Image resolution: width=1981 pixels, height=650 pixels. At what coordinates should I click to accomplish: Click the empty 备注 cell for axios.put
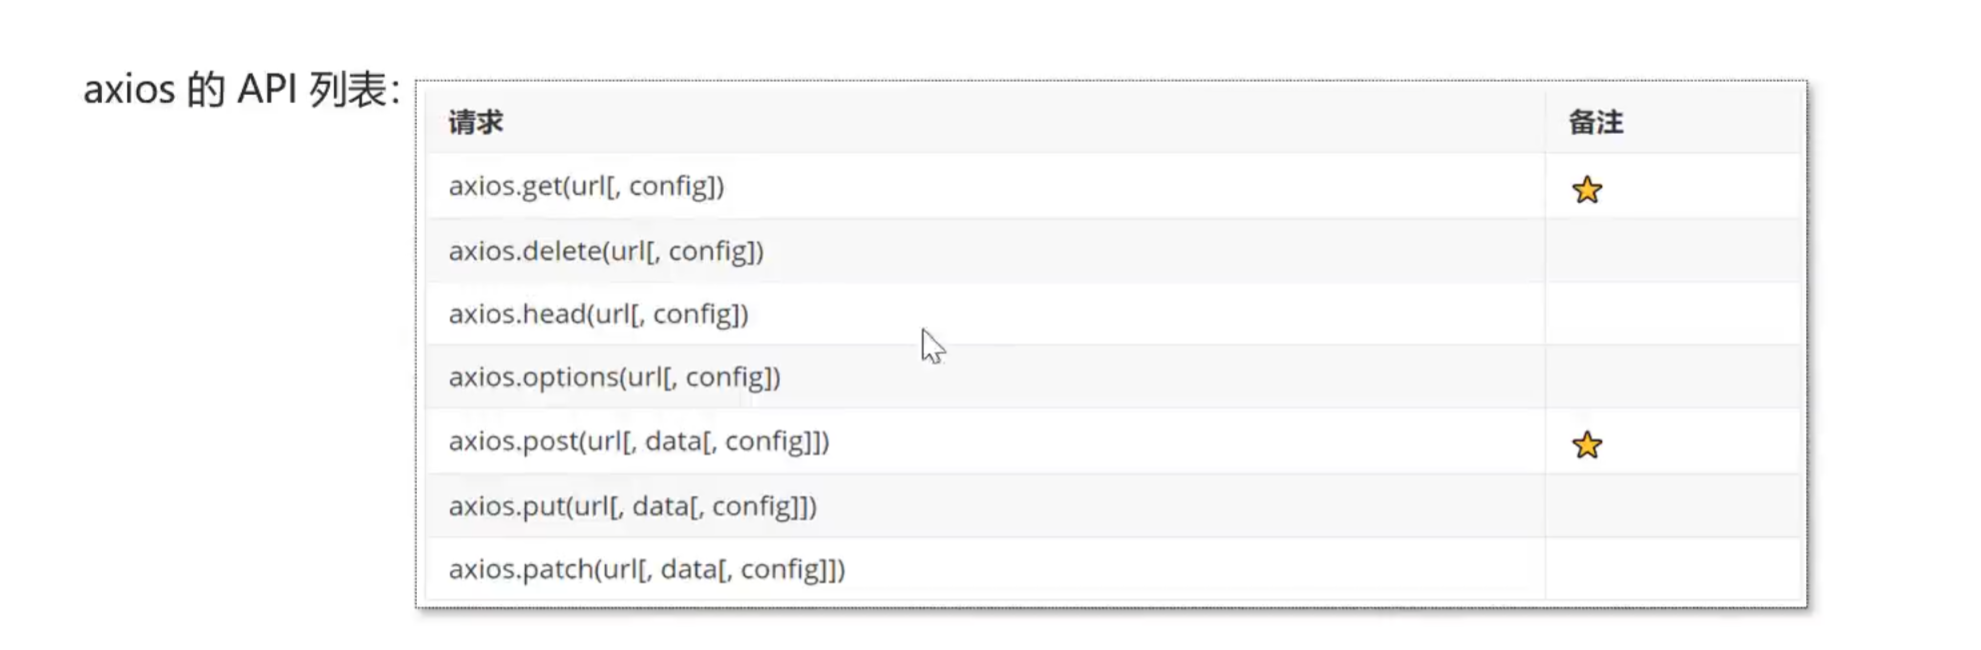point(1672,506)
